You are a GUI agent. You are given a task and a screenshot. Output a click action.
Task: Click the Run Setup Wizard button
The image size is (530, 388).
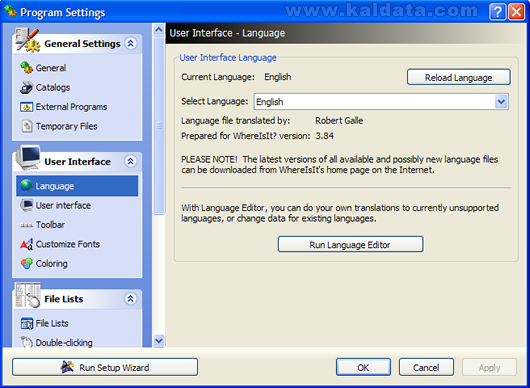105,367
